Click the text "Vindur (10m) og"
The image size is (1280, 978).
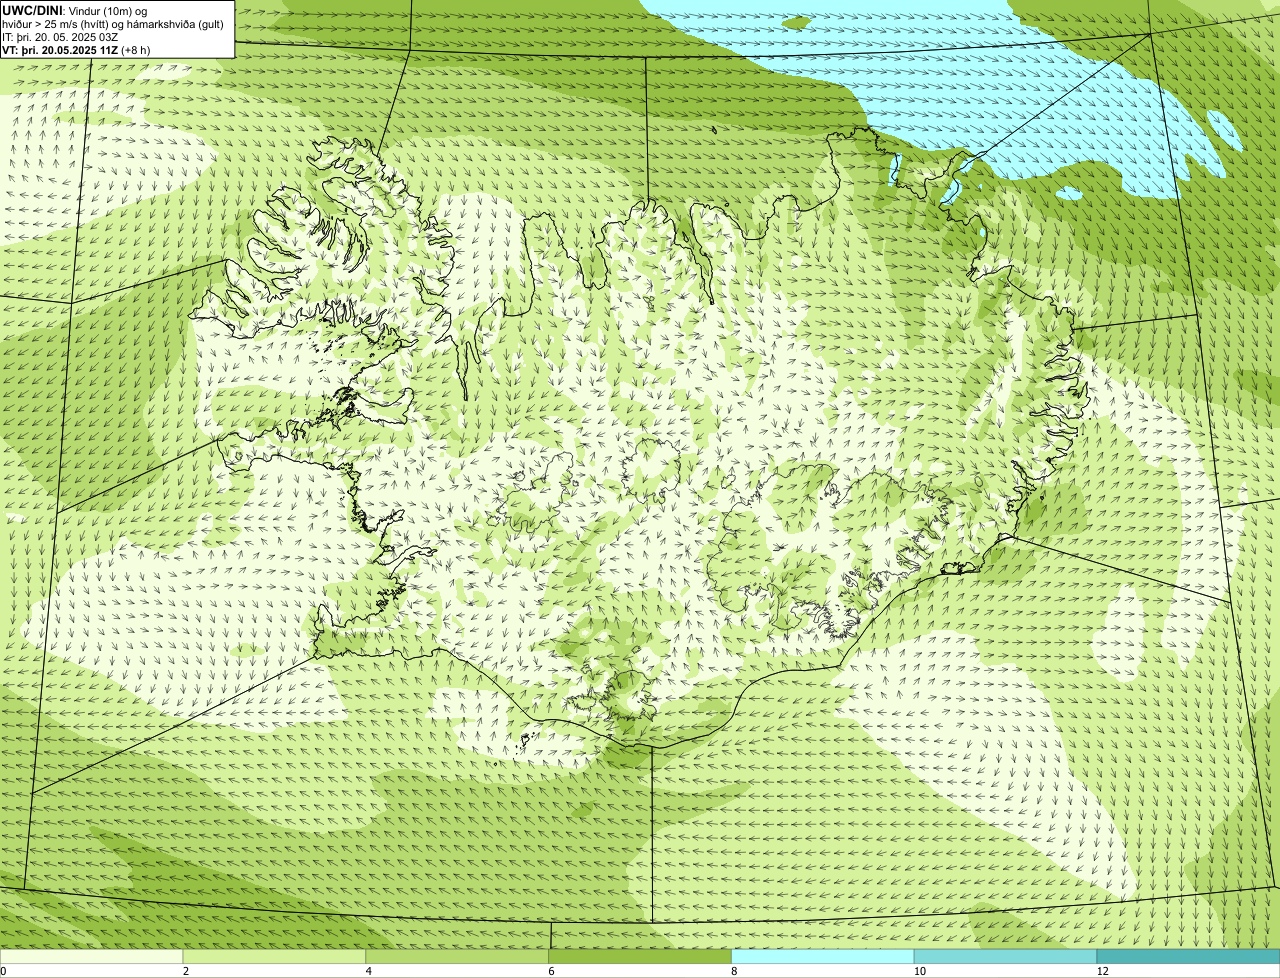pos(108,12)
